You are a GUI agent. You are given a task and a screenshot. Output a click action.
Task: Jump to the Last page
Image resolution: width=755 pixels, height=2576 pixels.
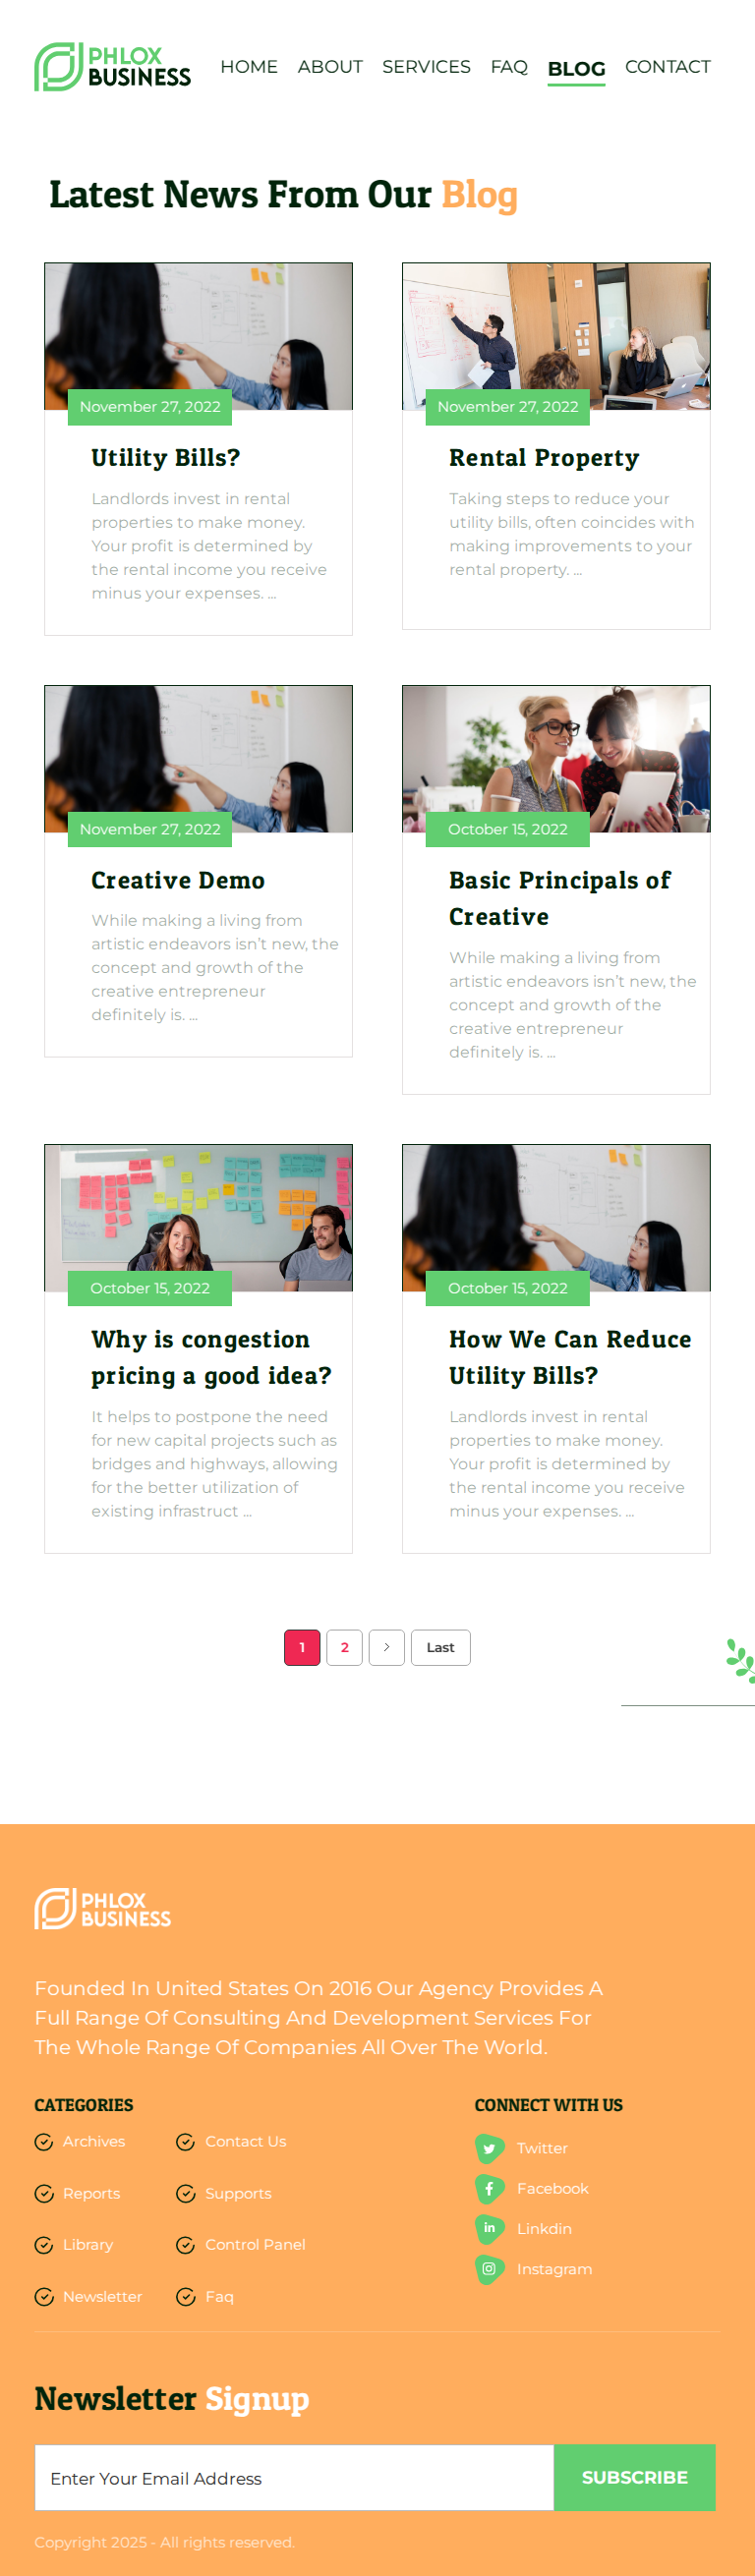pyautogui.click(x=440, y=1647)
